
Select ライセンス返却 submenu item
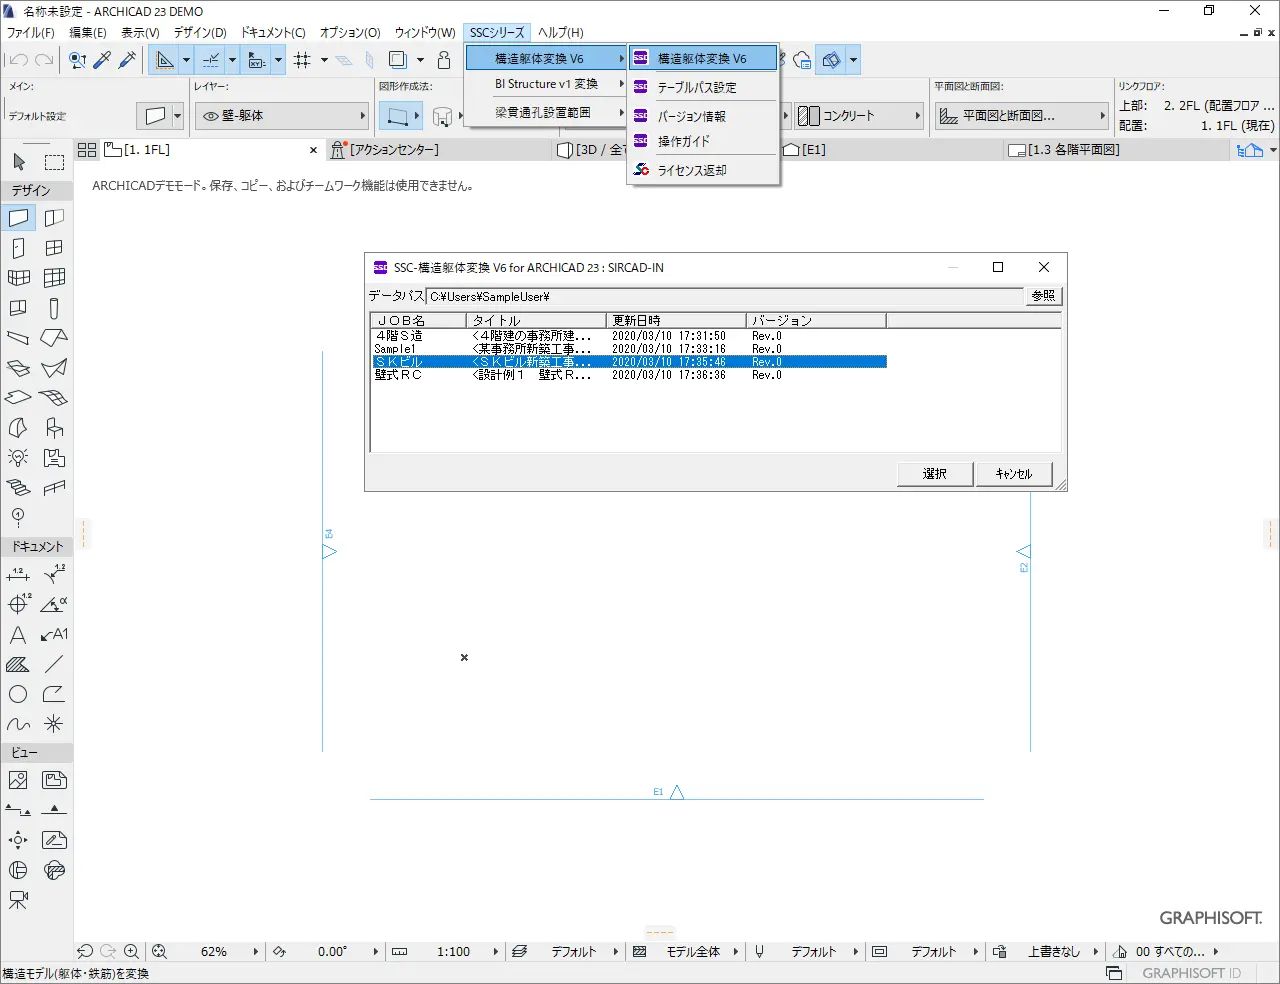(704, 170)
